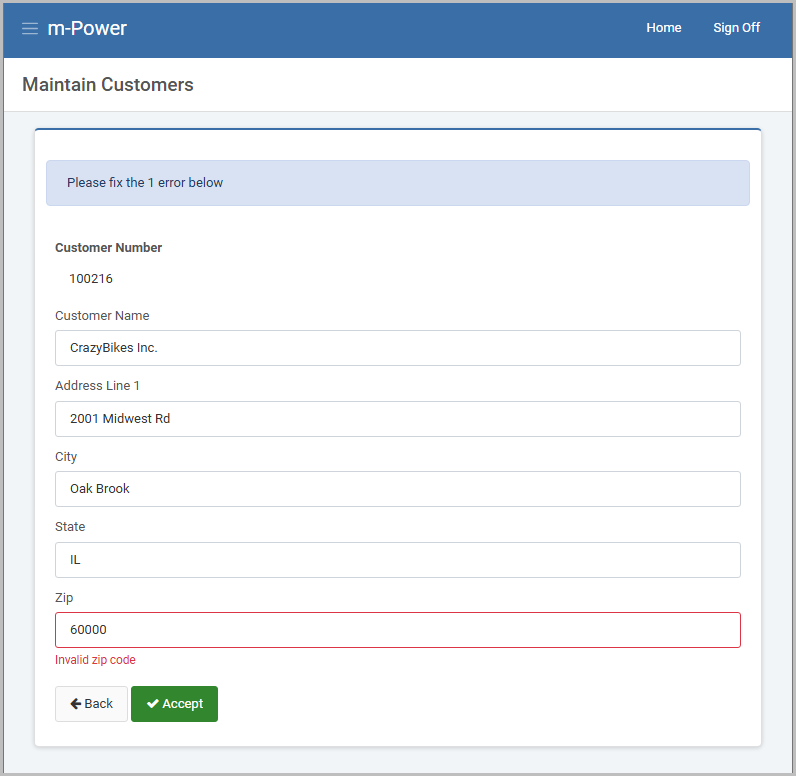Click the City field label
Image resolution: width=796 pixels, height=776 pixels.
pos(66,457)
